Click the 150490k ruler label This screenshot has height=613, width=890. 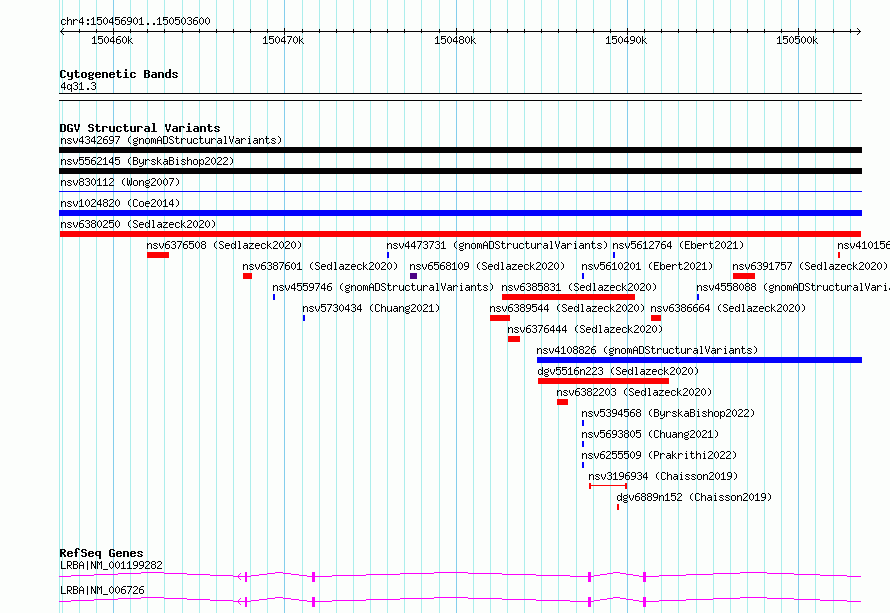pos(626,40)
